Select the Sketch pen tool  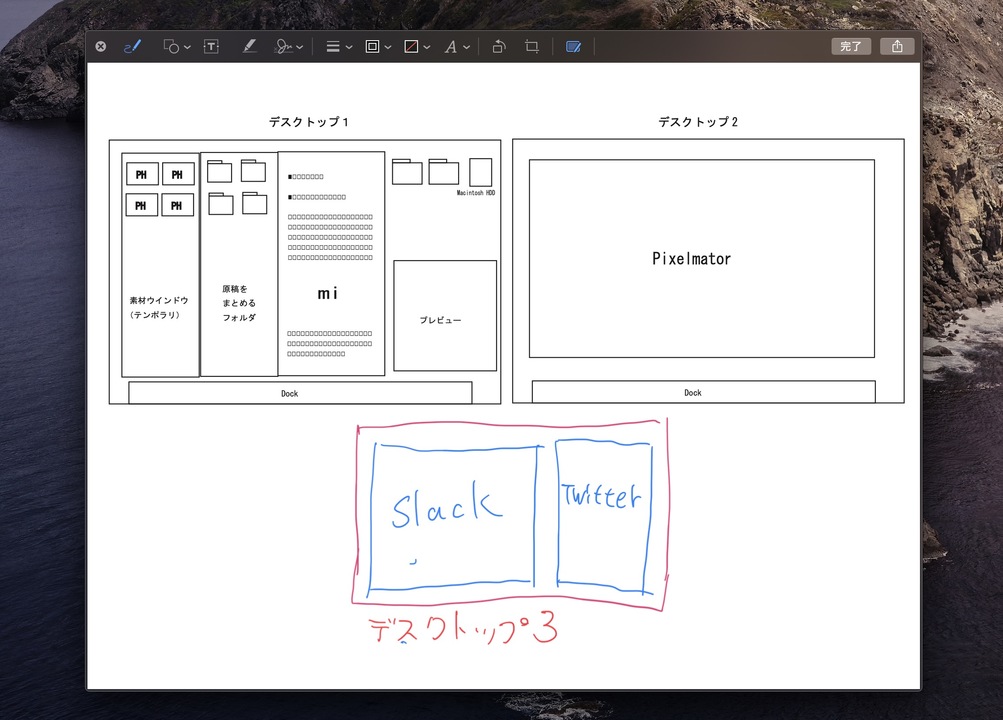click(132, 47)
